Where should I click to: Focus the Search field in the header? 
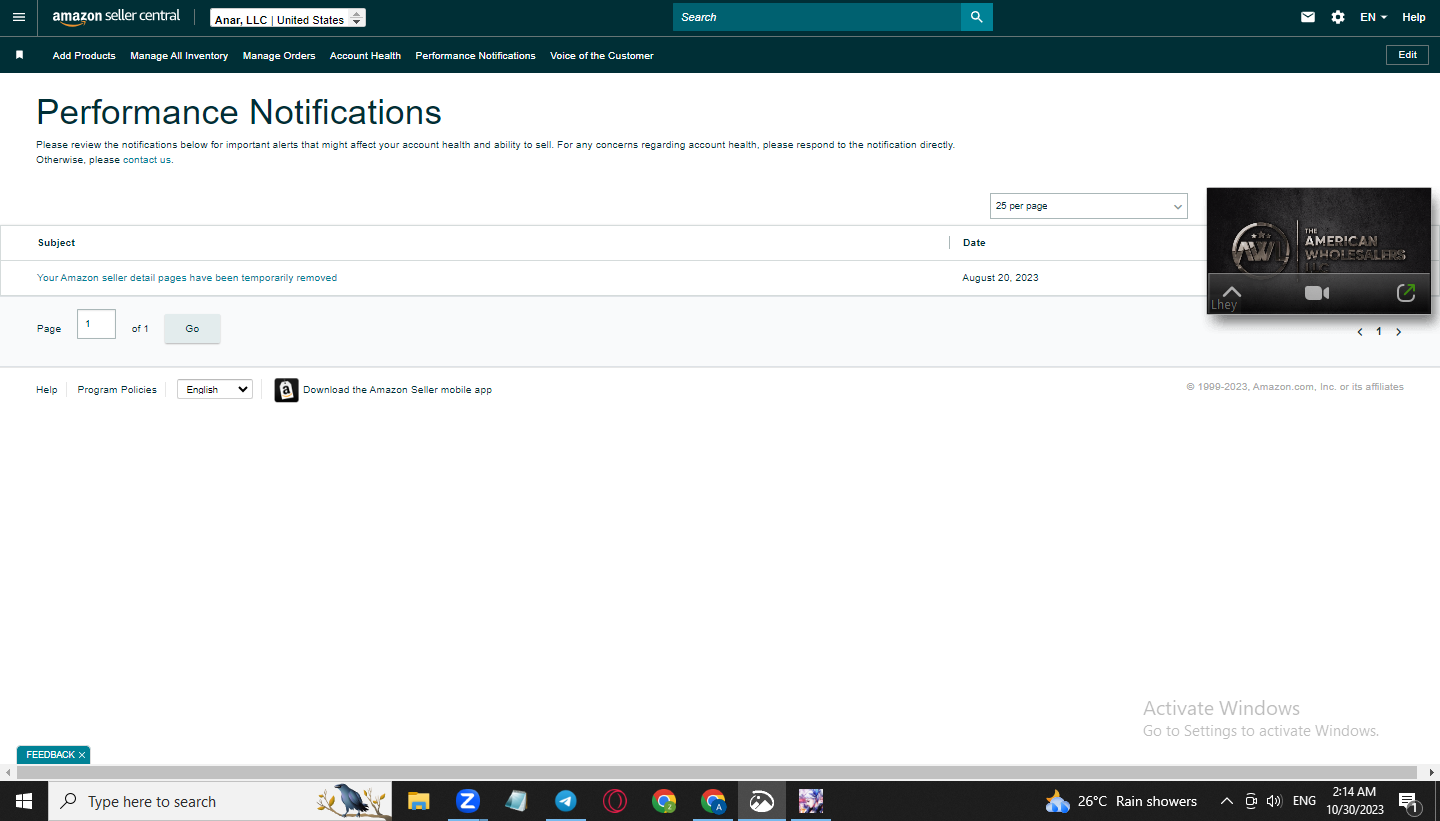point(817,17)
